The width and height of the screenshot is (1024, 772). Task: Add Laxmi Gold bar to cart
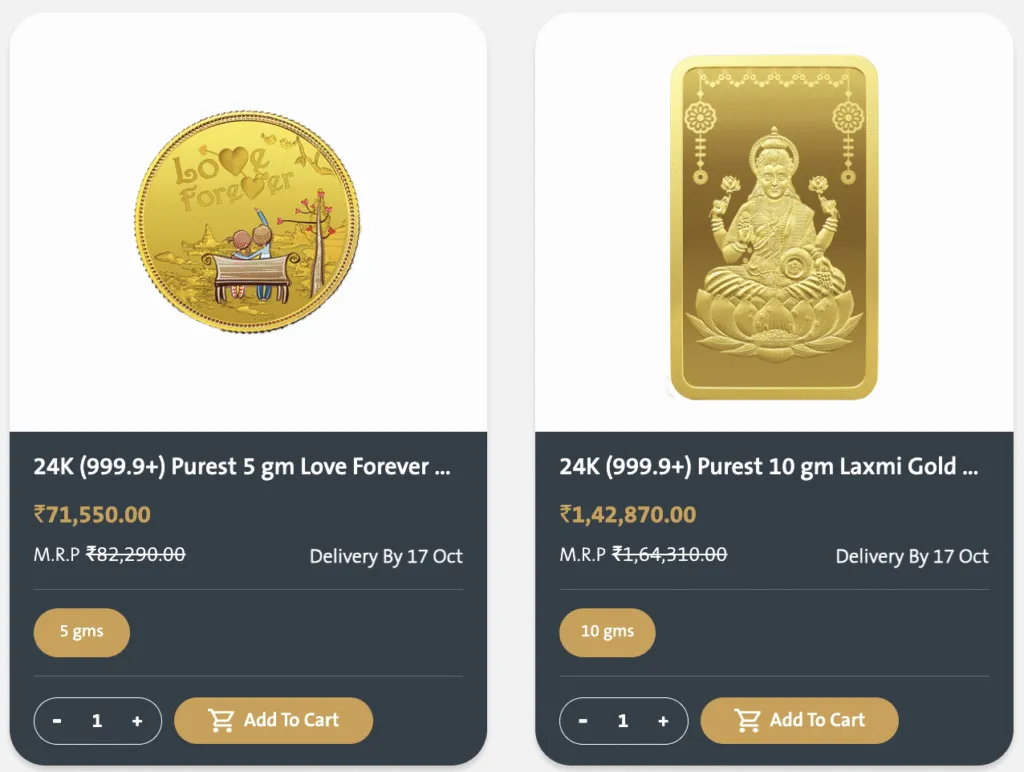[x=799, y=720]
